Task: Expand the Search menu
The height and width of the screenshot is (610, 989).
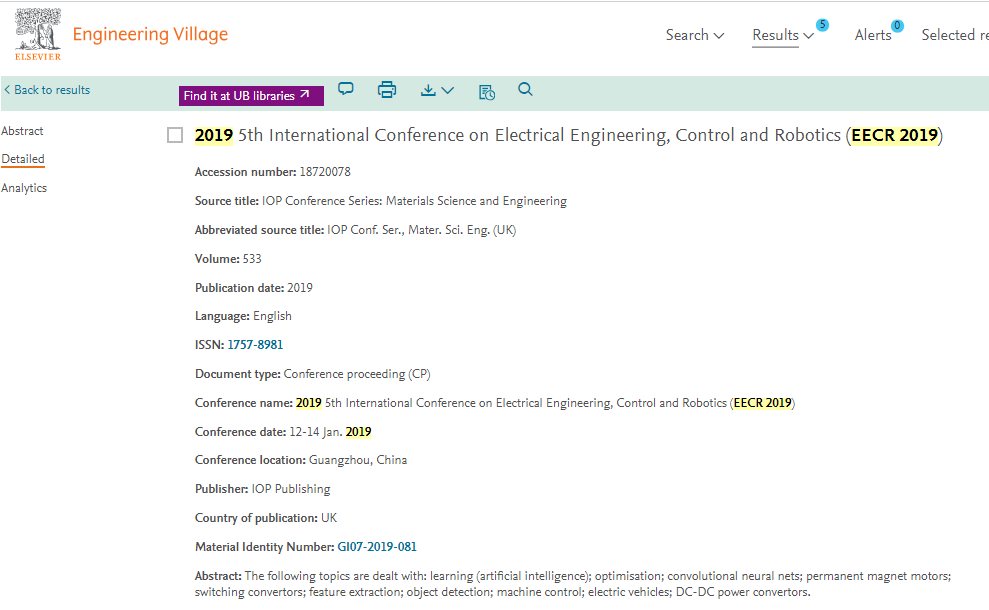Action: 694,35
